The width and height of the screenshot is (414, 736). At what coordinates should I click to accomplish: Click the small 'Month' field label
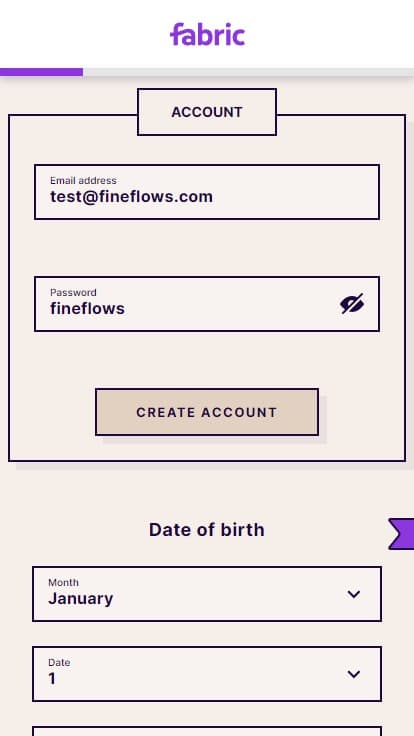coord(63,583)
